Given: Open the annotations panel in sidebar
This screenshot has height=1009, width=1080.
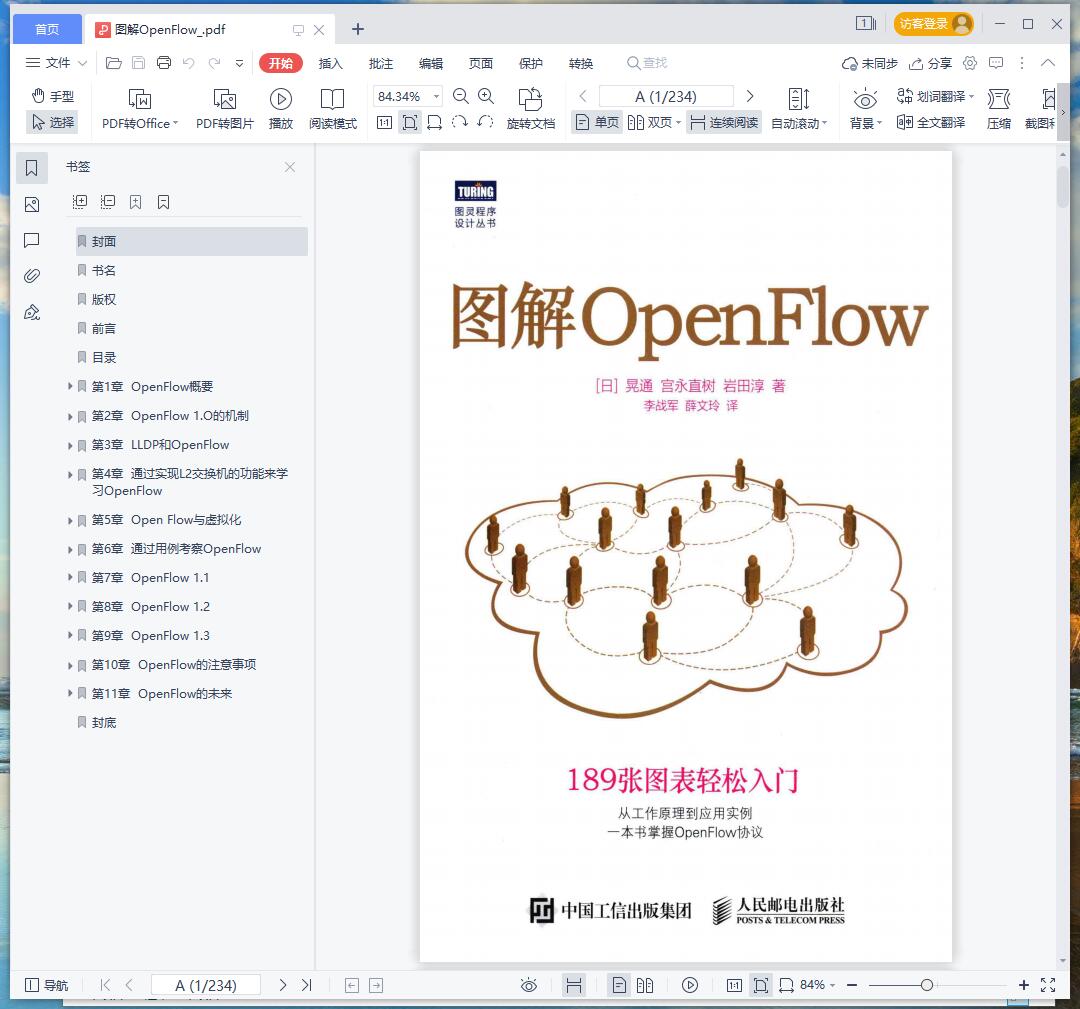Looking at the screenshot, I should pyautogui.click(x=32, y=240).
